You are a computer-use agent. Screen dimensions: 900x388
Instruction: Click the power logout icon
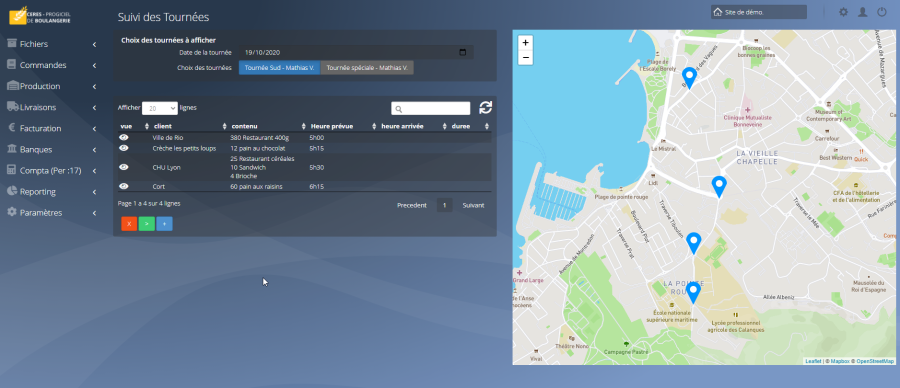click(x=882, y=11)
